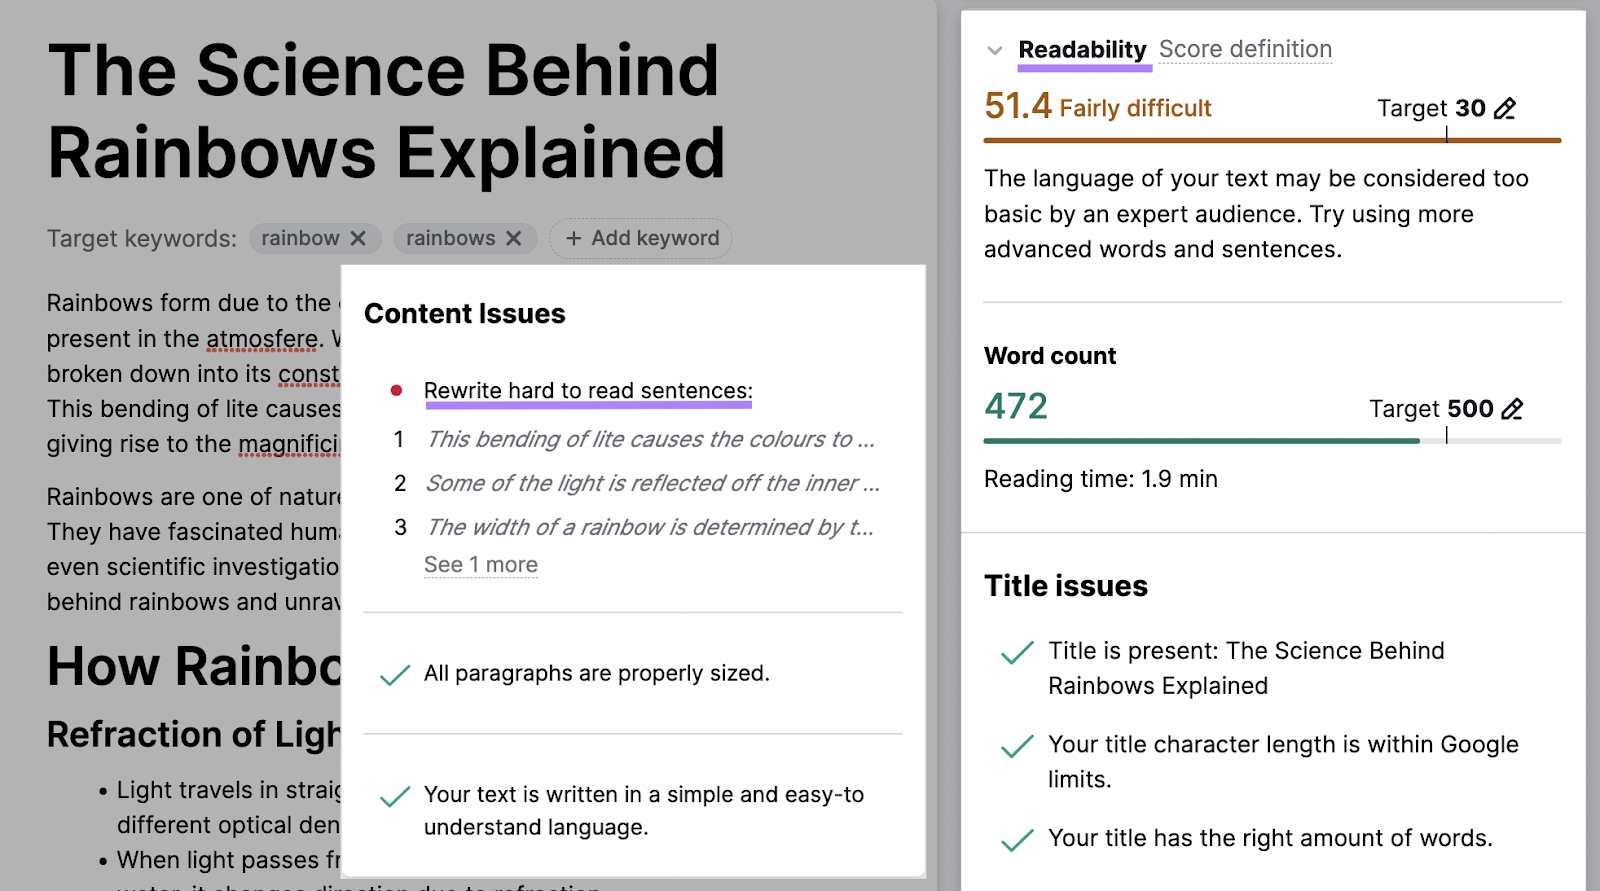
Task: Click the 'Target 500' label
Action: (x=1431, y=409)
